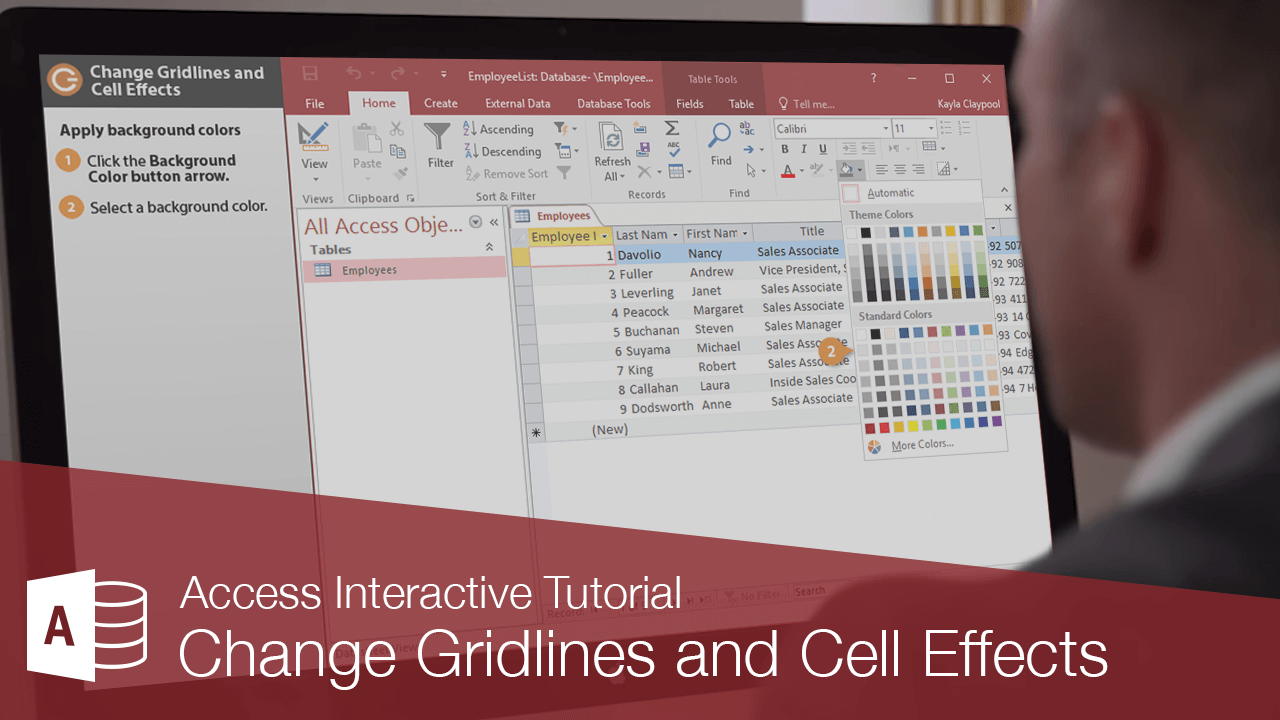Switch to the Create ribbon tab

click(x=441, y=103)
